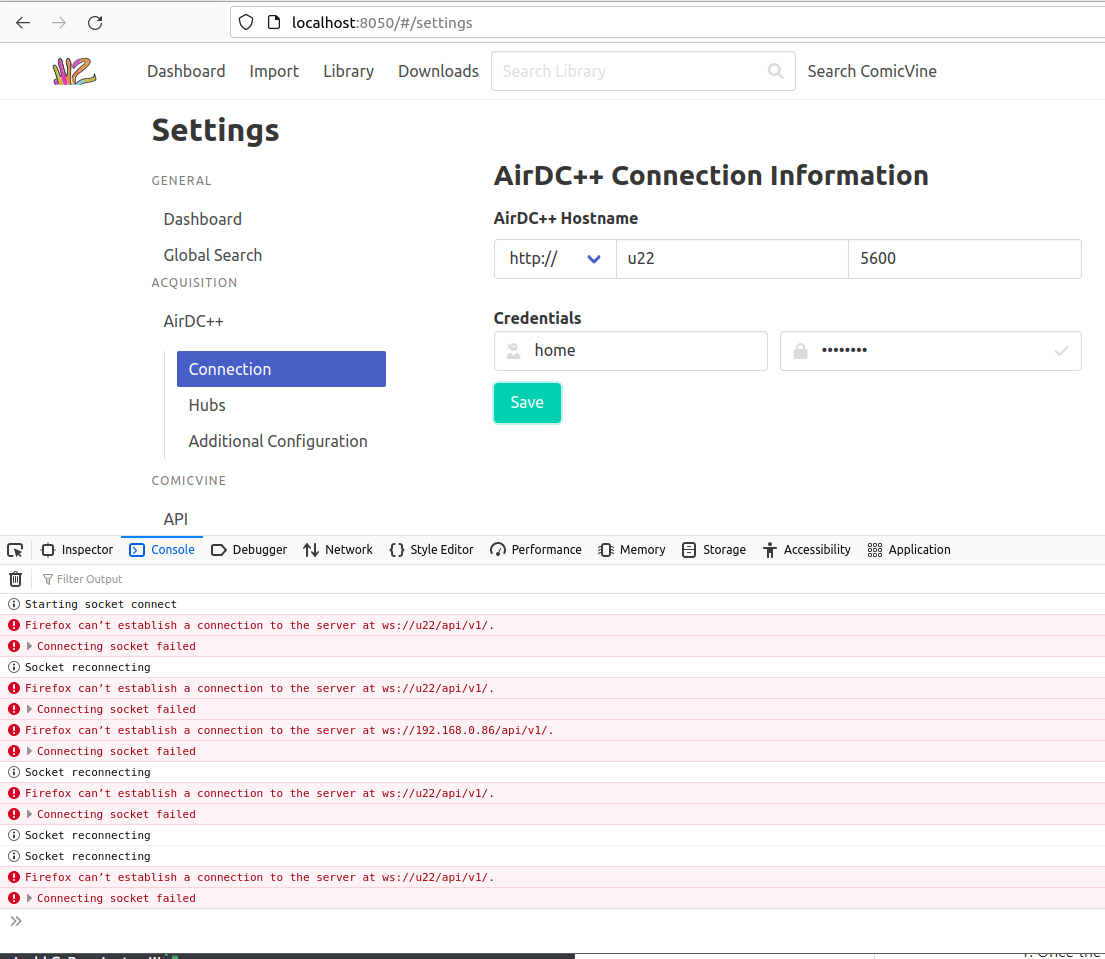This screenshot has height=959, width=1105.
Task: Clear console output with the trash icon
Action: click(16, 579)
